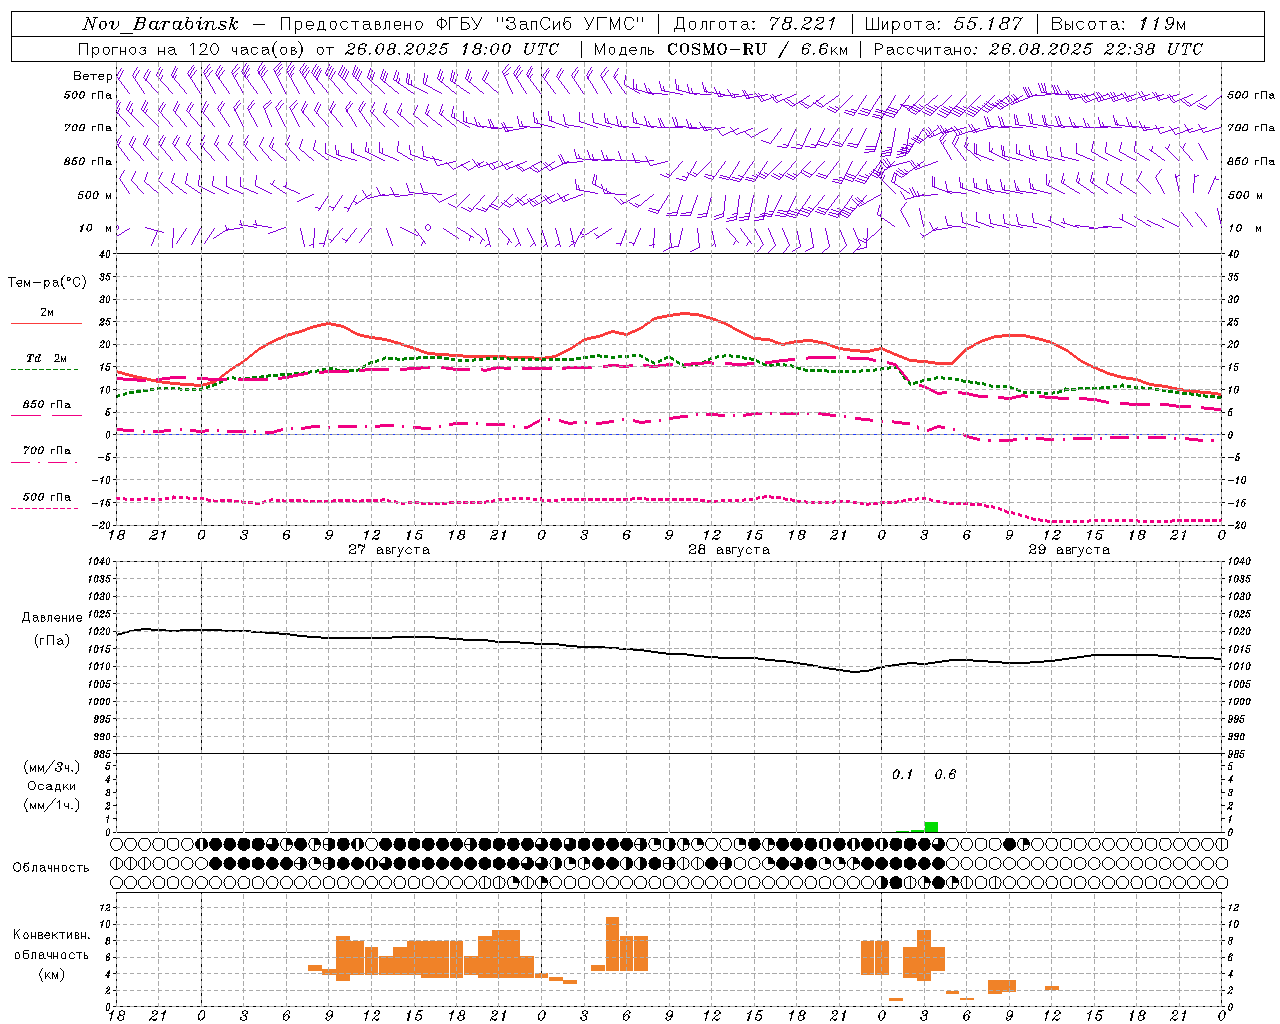Image resolution: width=1280 pixels, height=1024 pixels.
Task: Click the (км) unit label under convective cloudiness
Action: tap(51, 974)
